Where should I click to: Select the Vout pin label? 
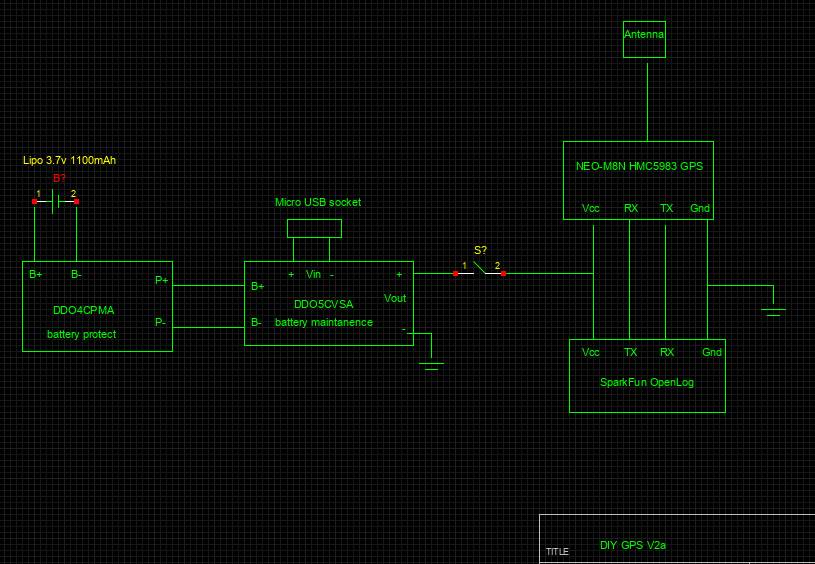[x=396, y=298]
